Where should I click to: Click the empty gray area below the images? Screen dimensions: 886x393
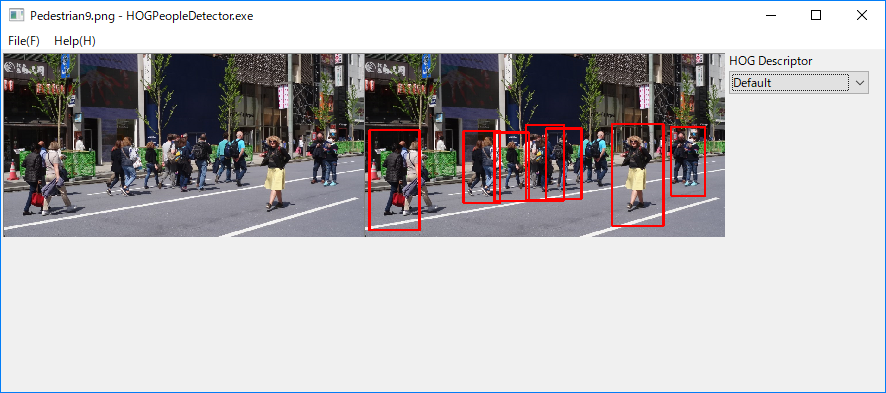[x=362, y=313]
